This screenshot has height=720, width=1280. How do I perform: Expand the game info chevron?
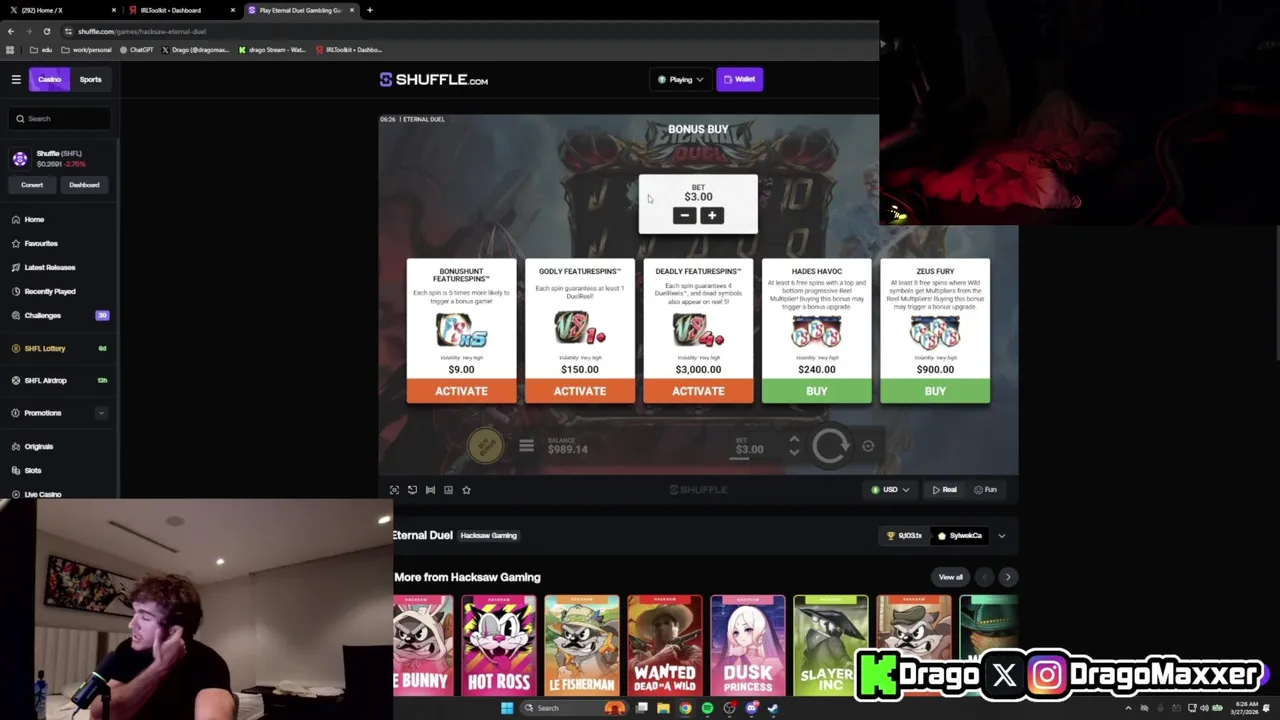[1002, 536]
